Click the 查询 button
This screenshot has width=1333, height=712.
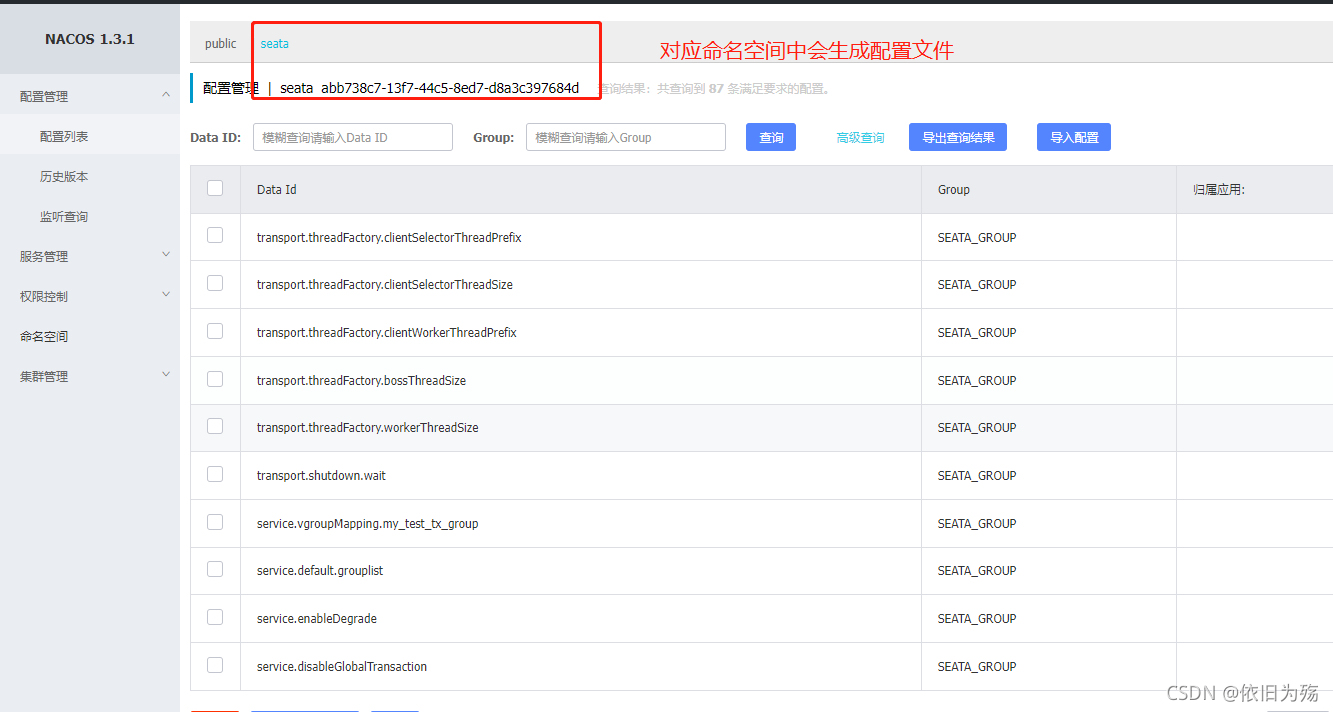[771, 137]
